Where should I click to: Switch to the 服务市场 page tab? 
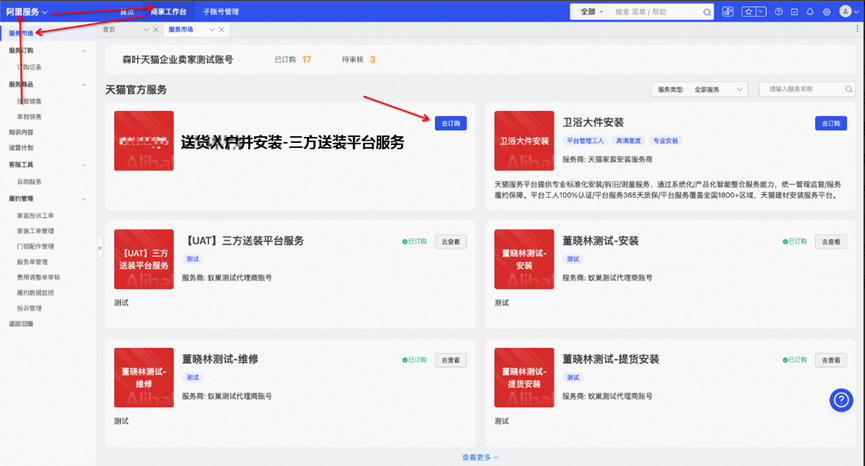[181, 30]
